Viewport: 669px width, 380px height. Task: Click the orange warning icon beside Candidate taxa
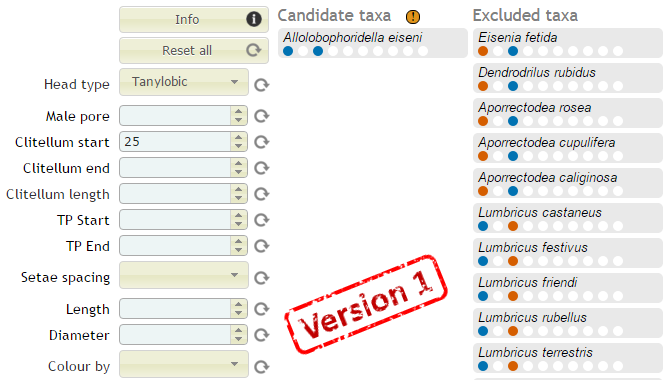[413, 17]
